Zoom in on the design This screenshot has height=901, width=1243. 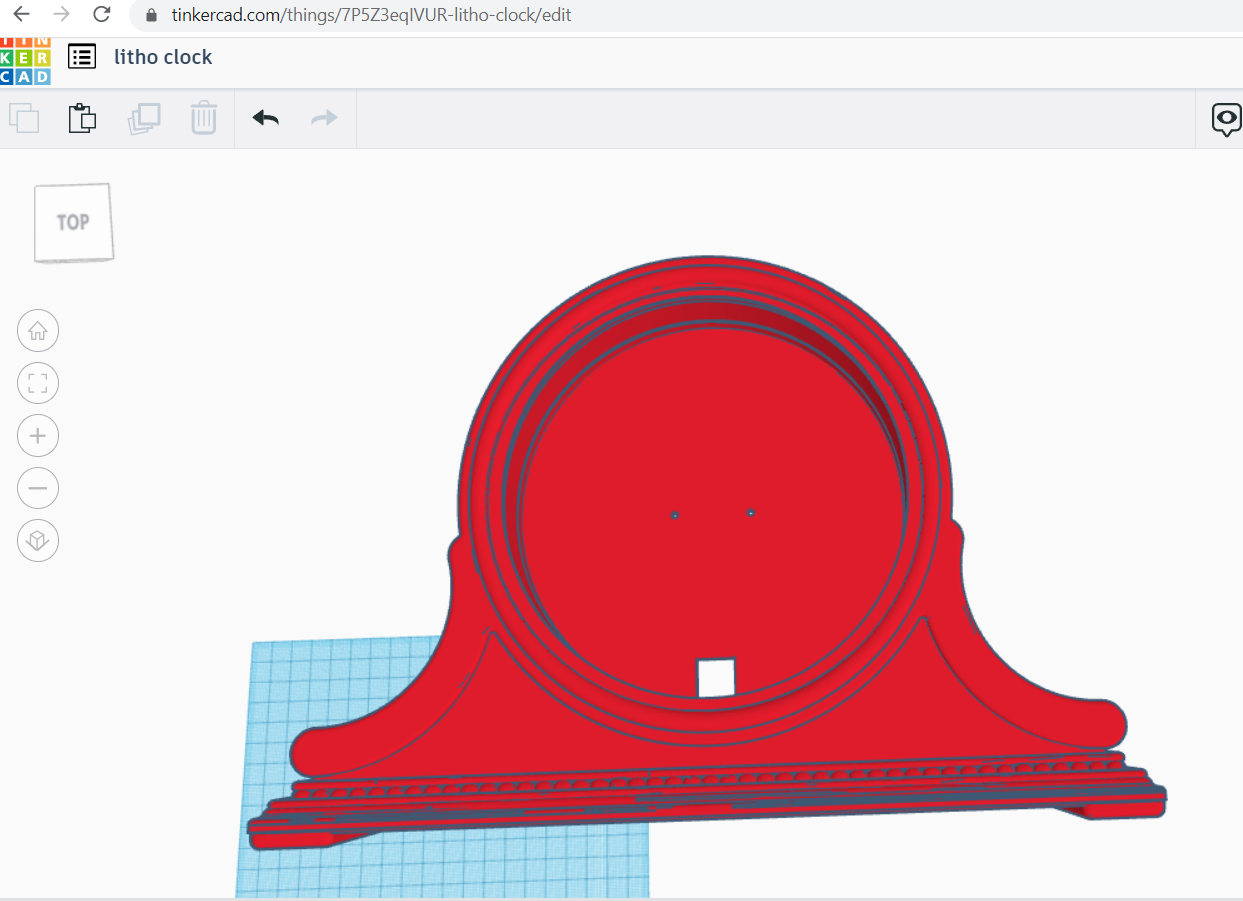pos(37,435)
